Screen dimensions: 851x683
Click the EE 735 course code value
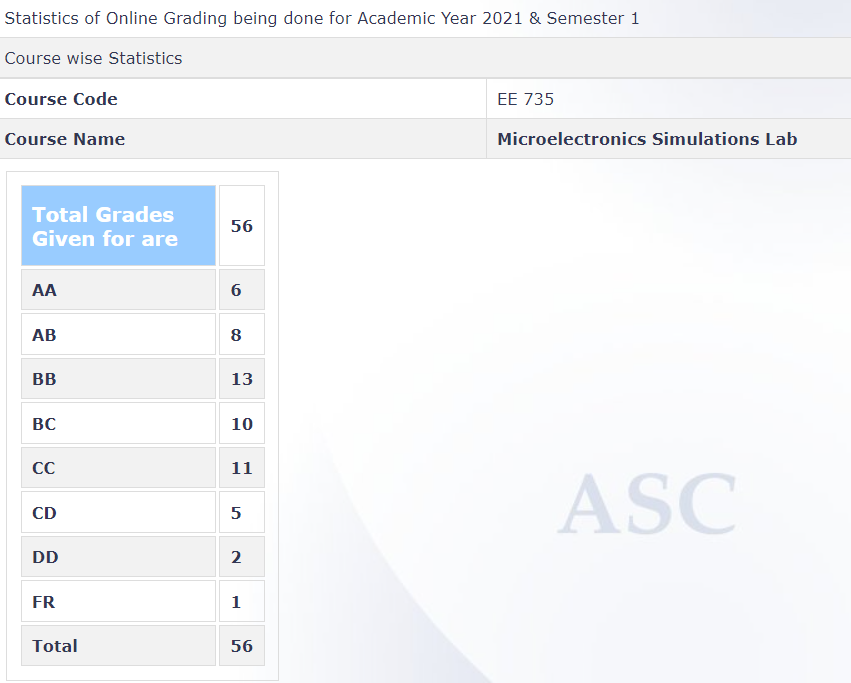525,99
